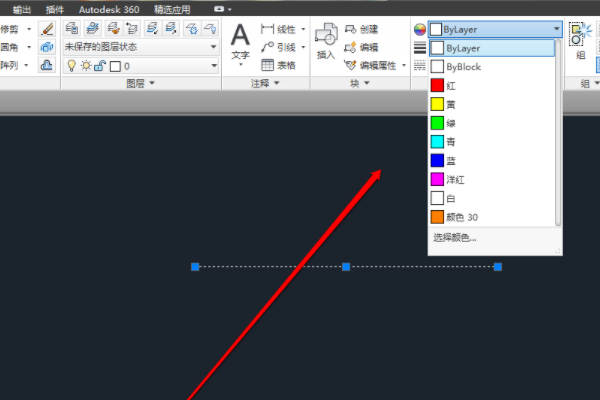The height and width of the screenshot is (400, 600).
Task: Click the Isolate Layer icon
Action: pyautogui.click(x=152, y=28)
